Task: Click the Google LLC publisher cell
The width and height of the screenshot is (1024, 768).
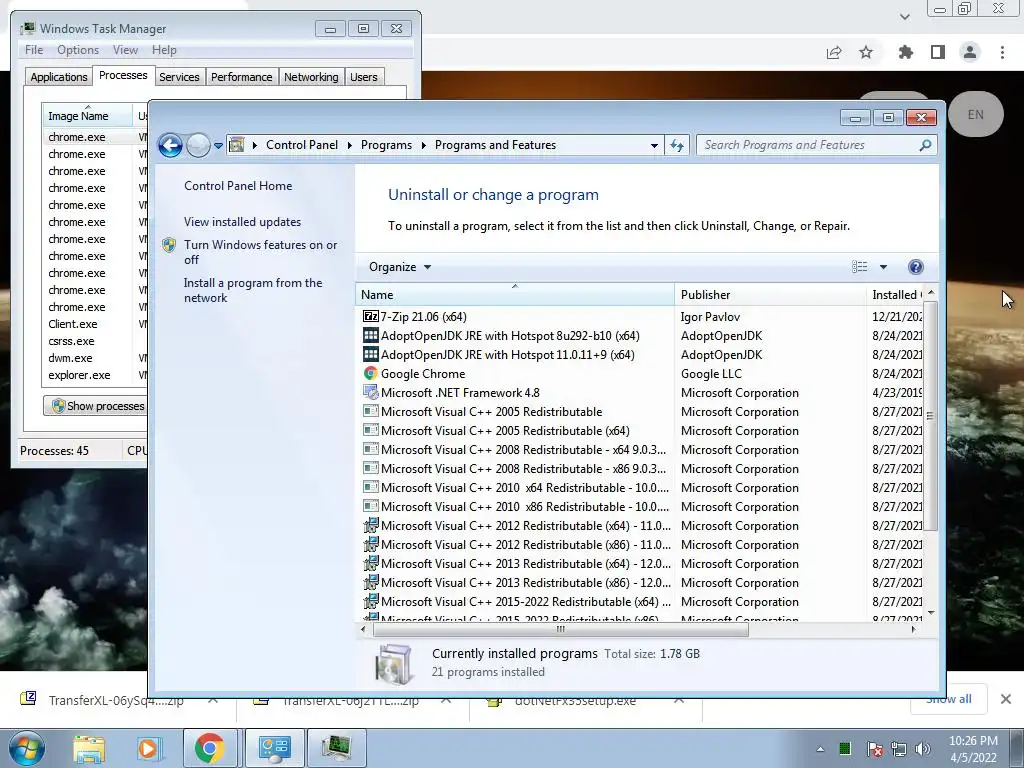Action: tap(711, 374)
